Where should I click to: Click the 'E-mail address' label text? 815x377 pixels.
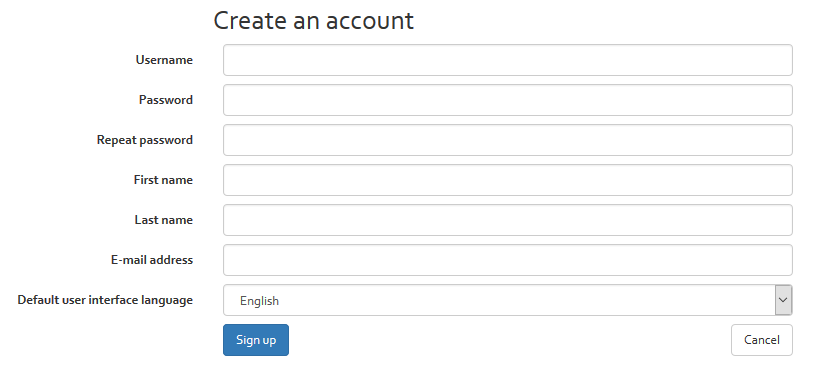pos(152,260)
